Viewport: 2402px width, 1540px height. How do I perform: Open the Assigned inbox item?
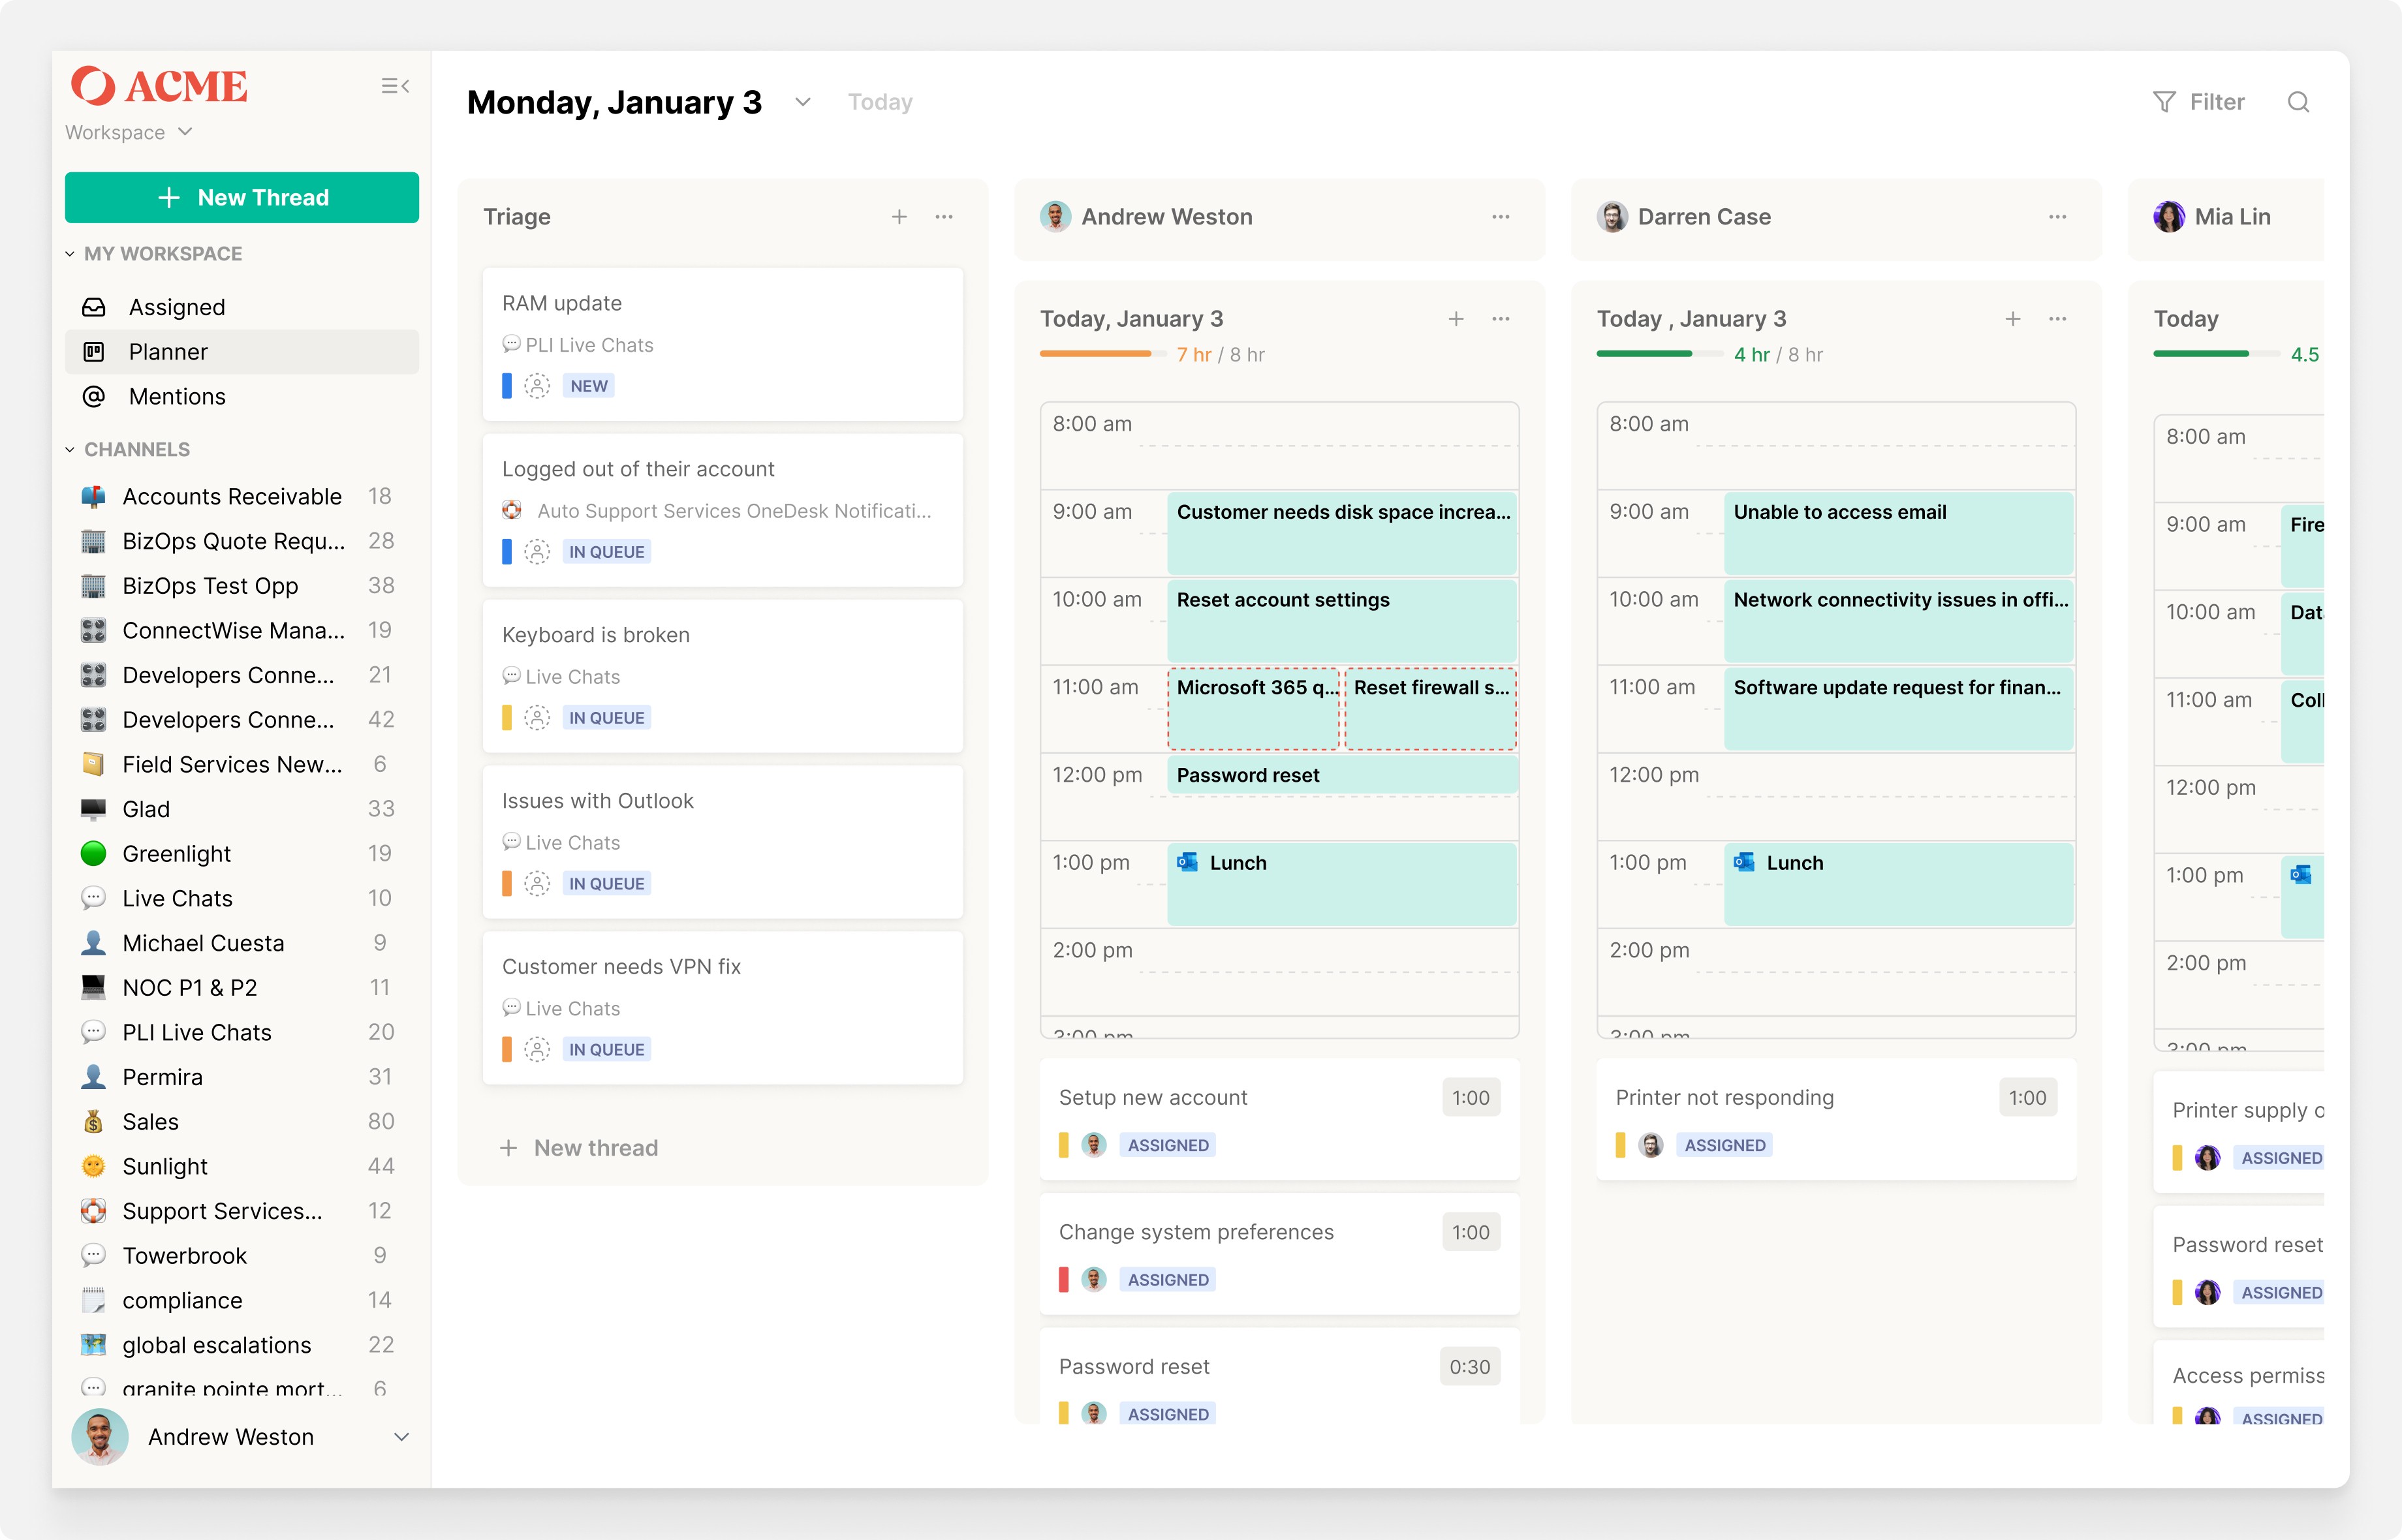[x=176, y=307]
